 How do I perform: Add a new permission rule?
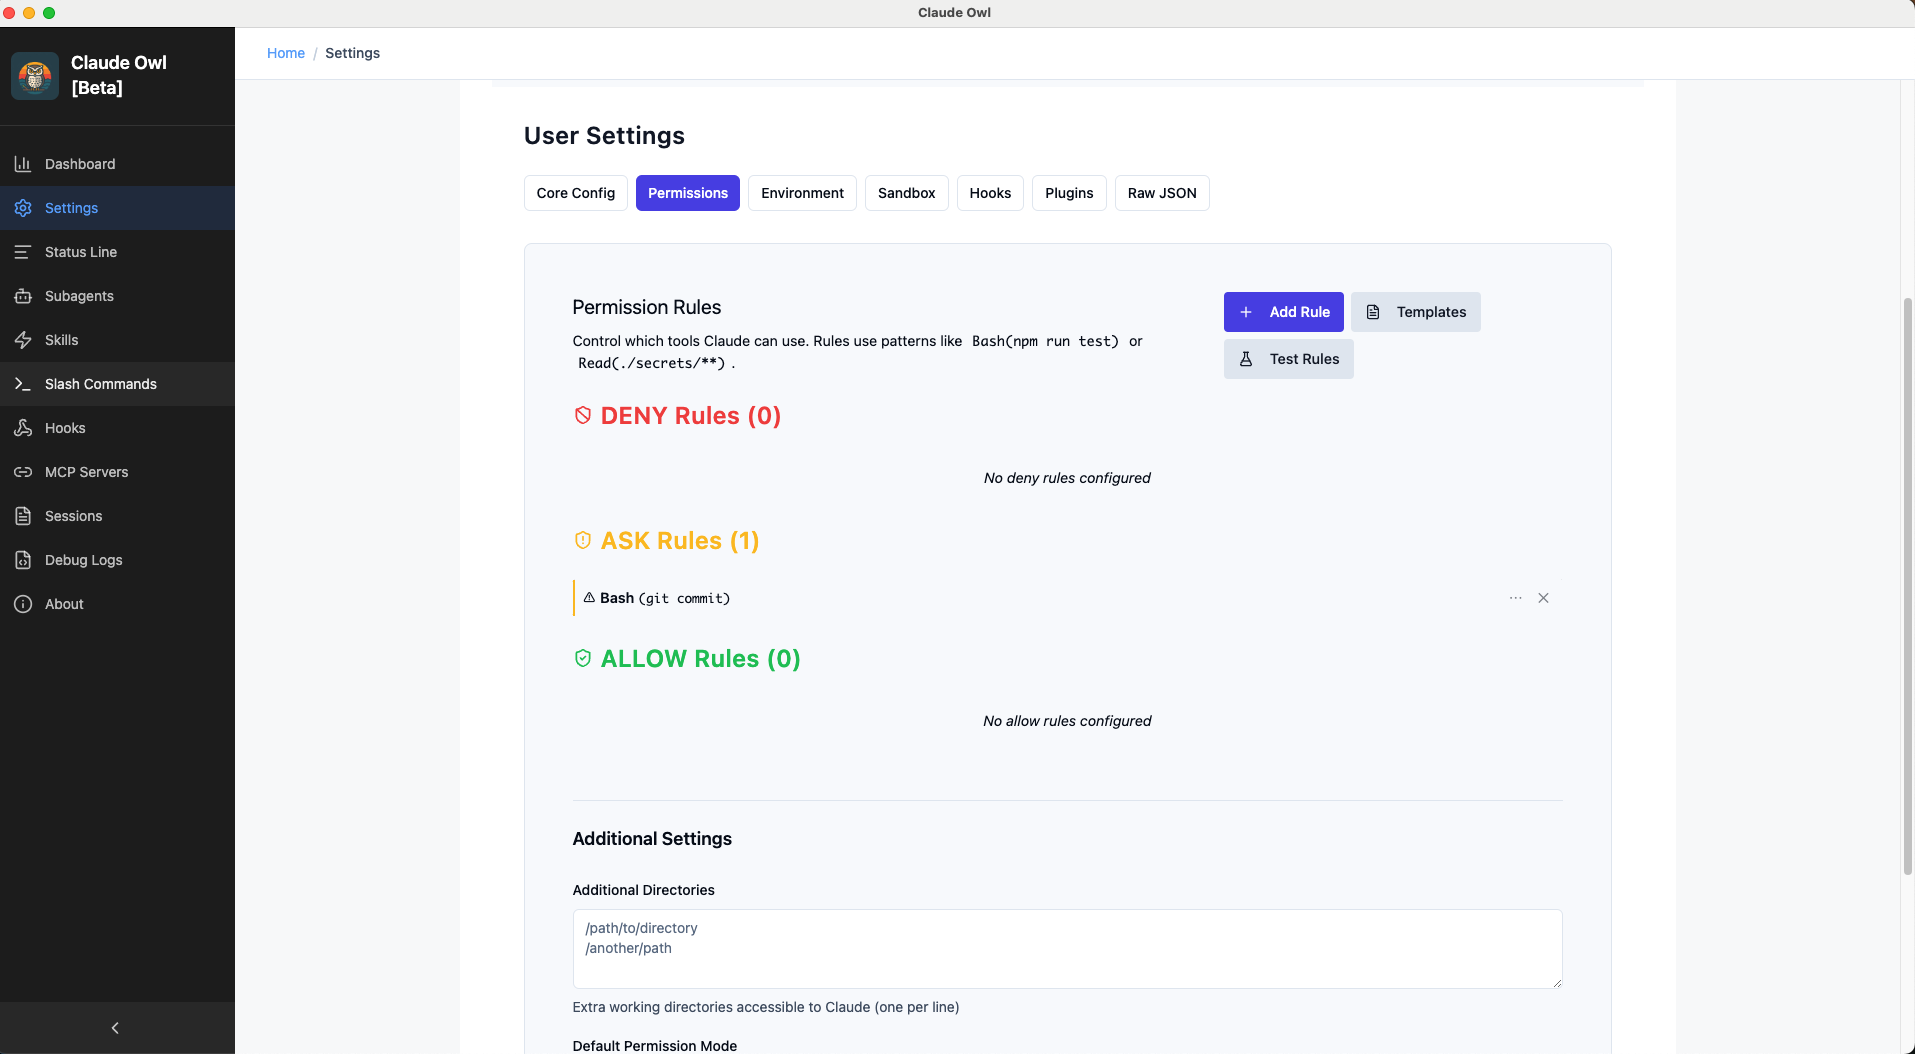(1283, 311)
